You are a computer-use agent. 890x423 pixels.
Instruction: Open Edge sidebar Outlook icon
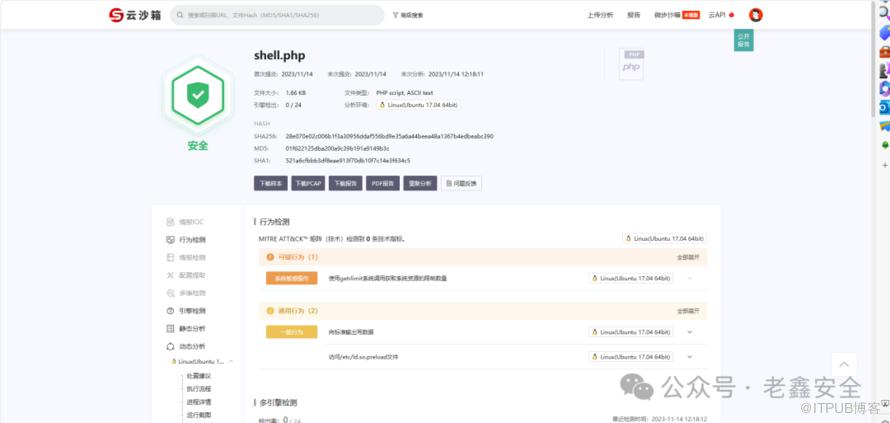[x=884, y=107]
